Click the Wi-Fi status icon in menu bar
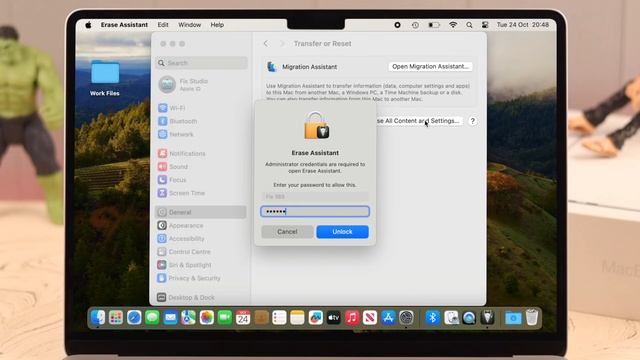 pyautogui.click(x=453, y=25)
